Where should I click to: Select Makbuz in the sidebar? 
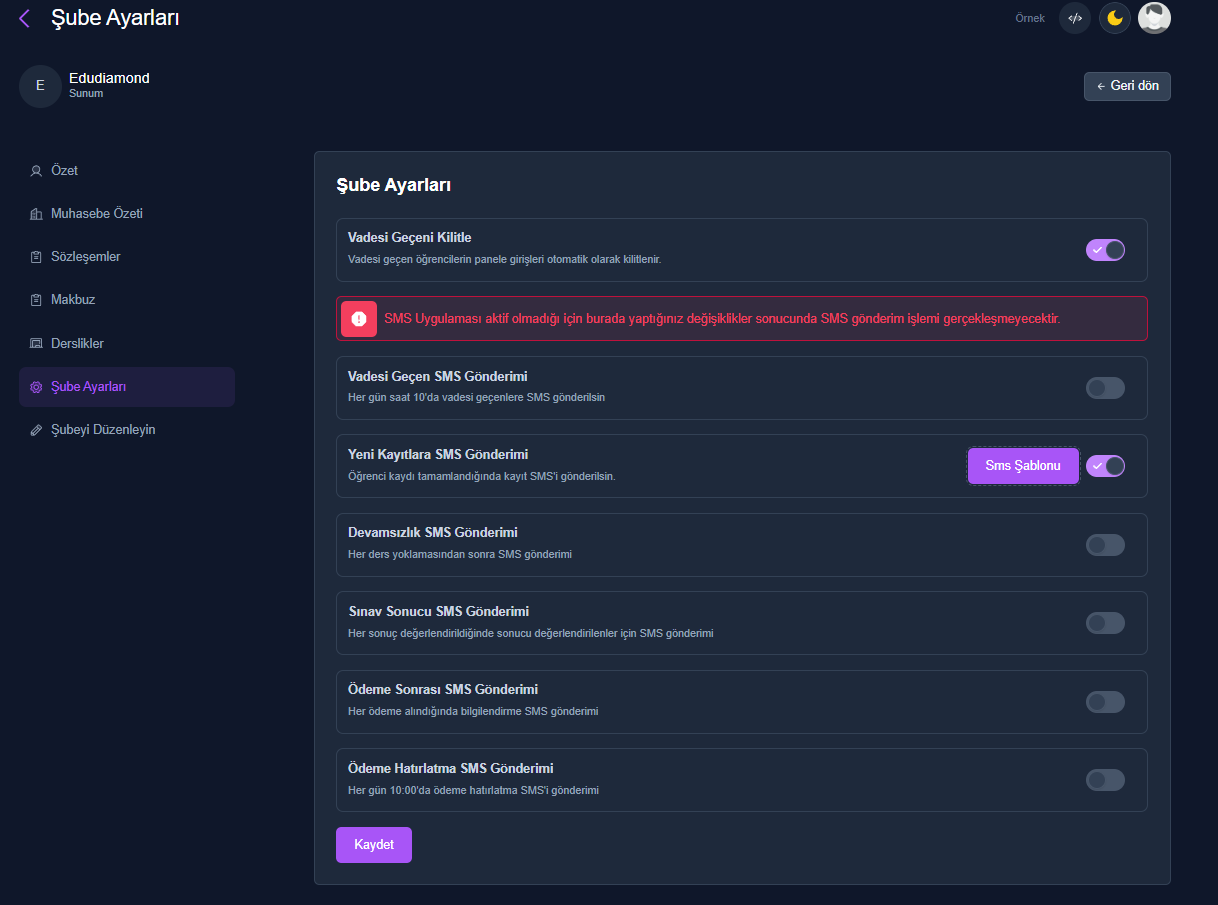click(127, 300)
